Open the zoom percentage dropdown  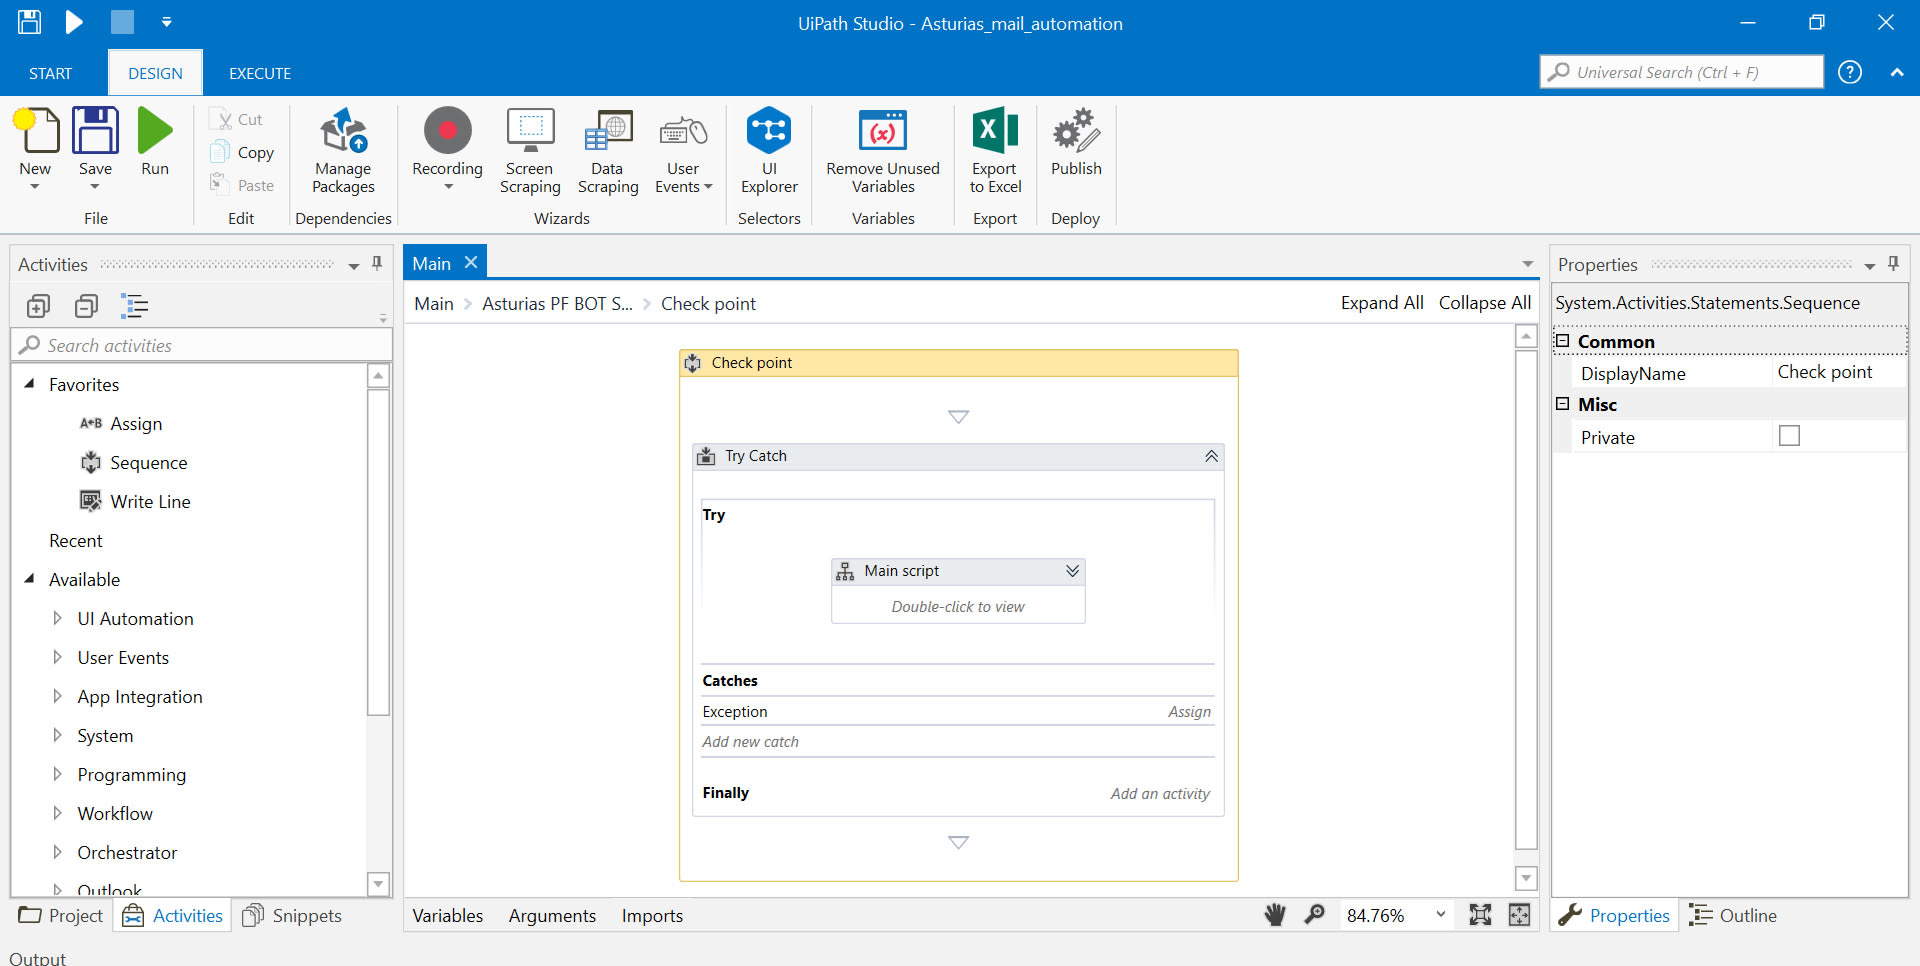click(1440, 915)
